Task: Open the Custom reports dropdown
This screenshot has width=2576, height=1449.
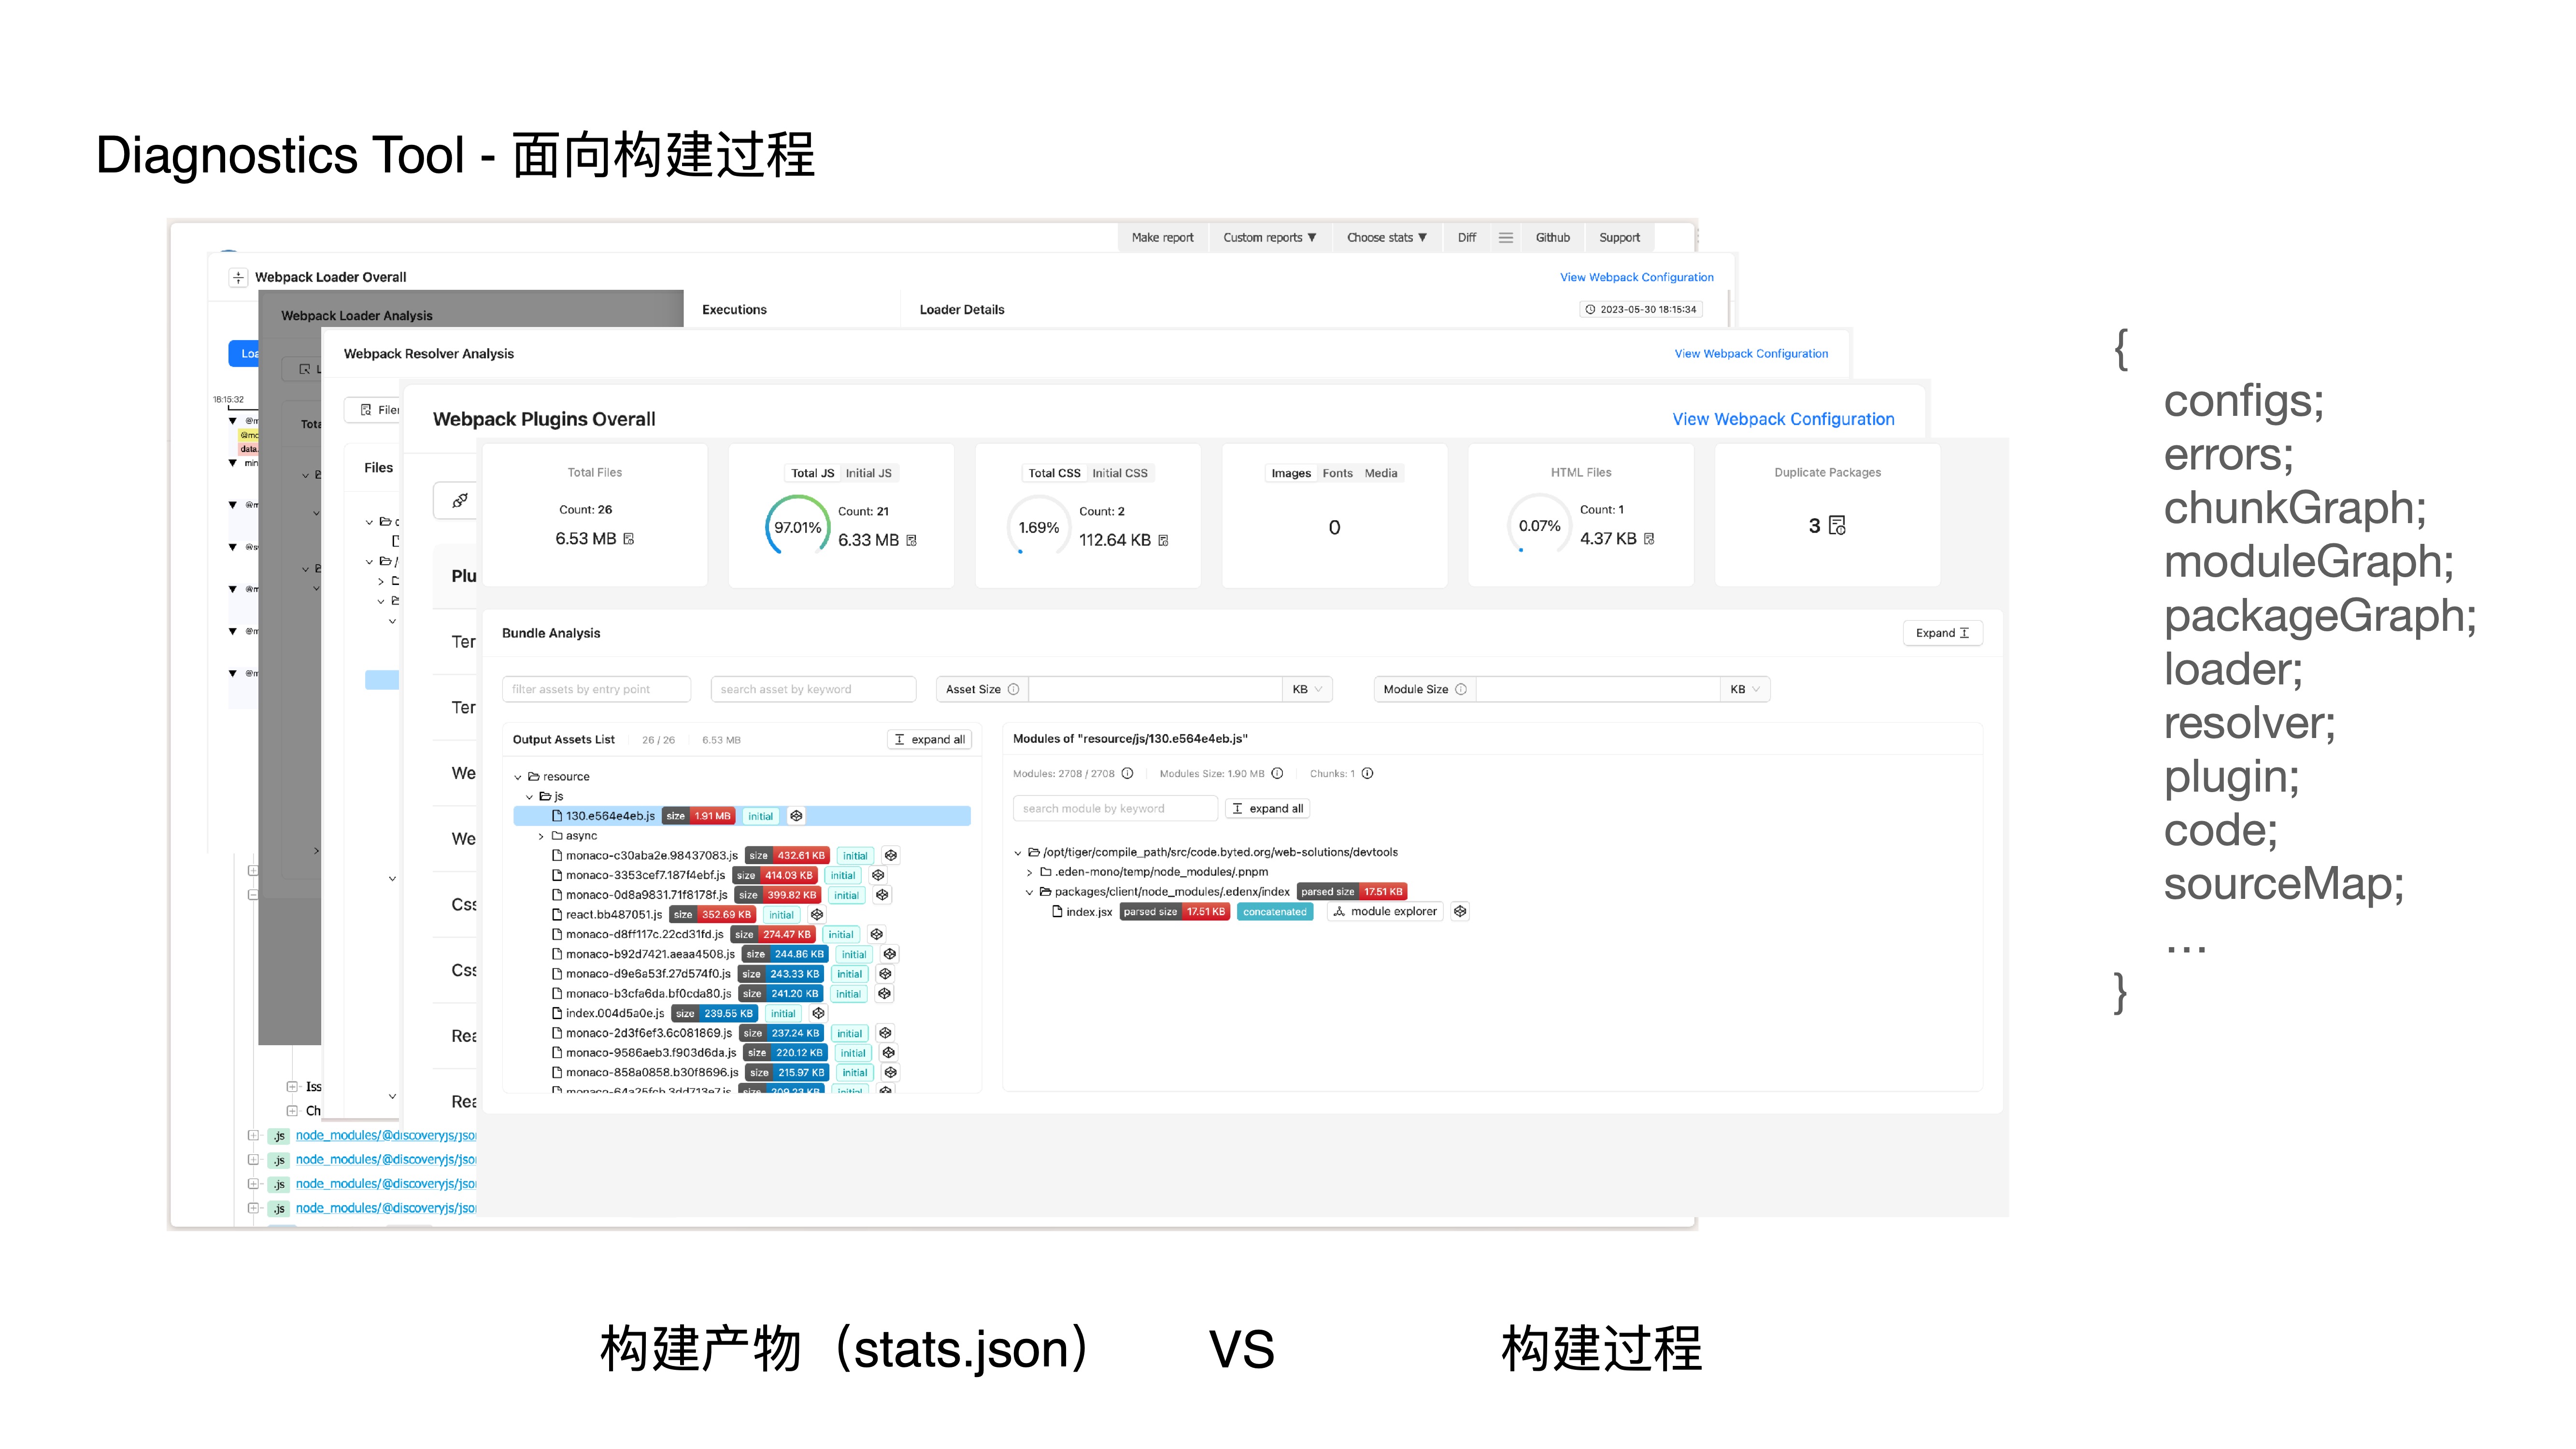Action: pos(1269,238)
